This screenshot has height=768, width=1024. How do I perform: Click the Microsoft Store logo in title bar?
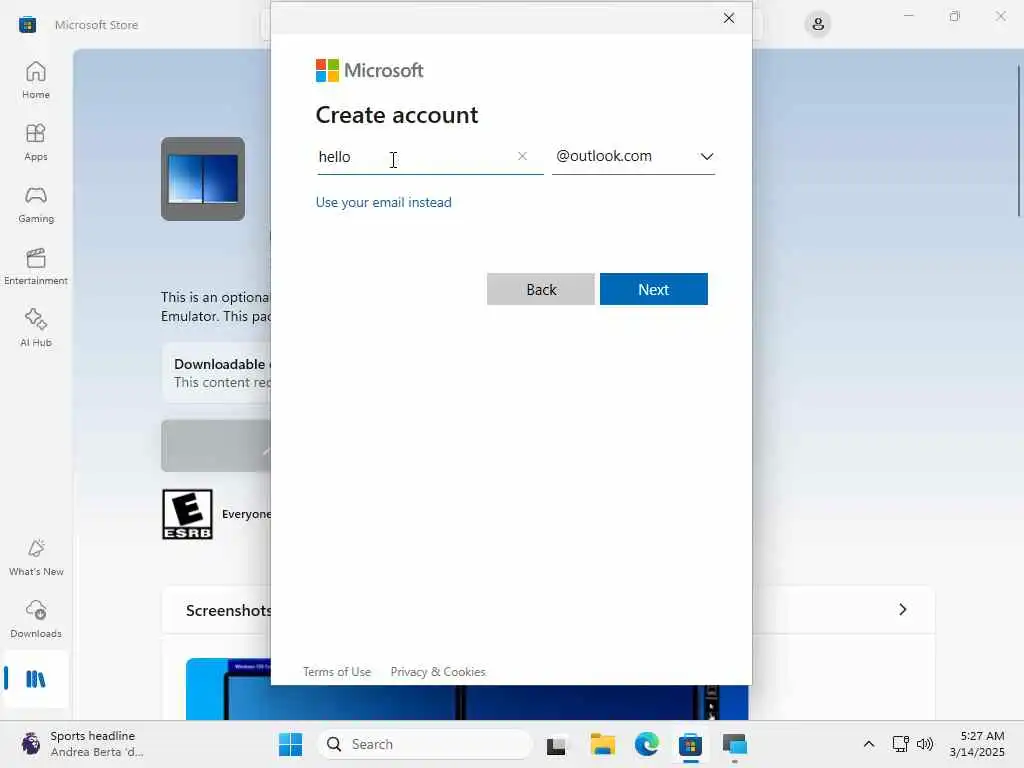(x=27, y=25)
